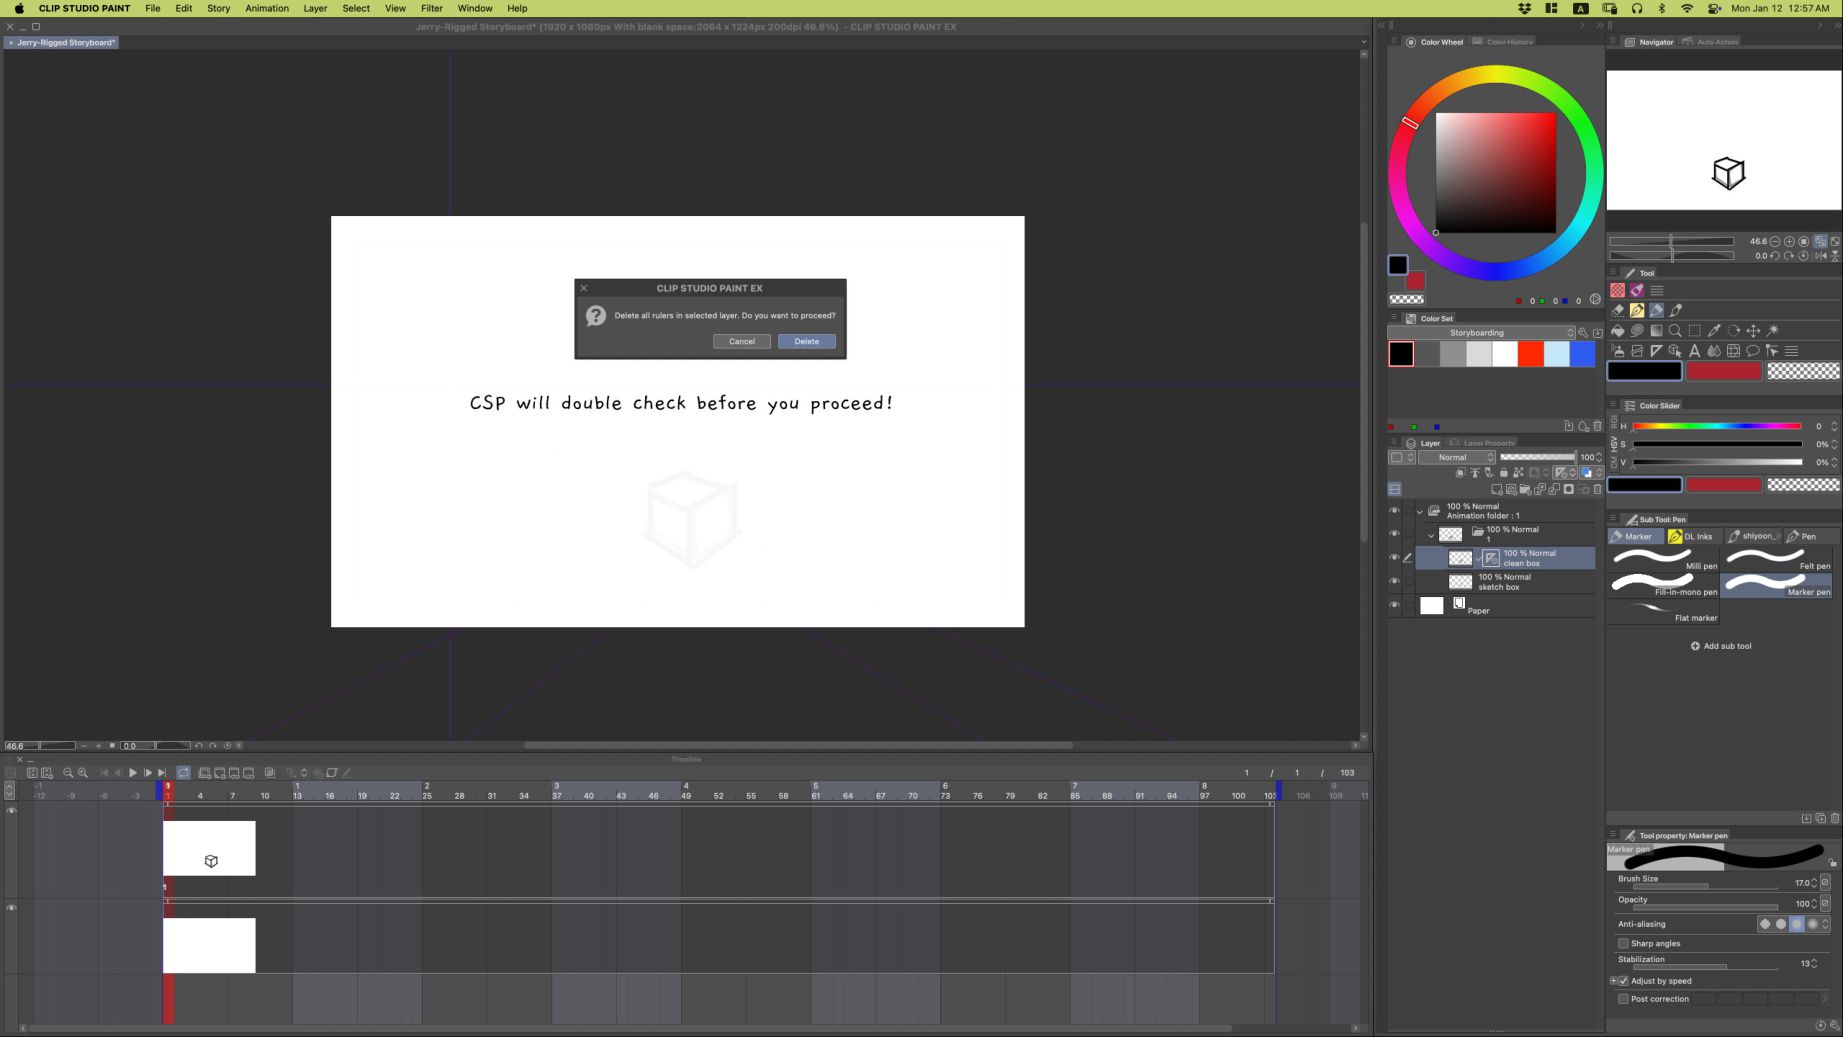This screenshot has width=1843, height=1037.
Task: Enable the Post correction checkbox
Action: coord(1623,999)
